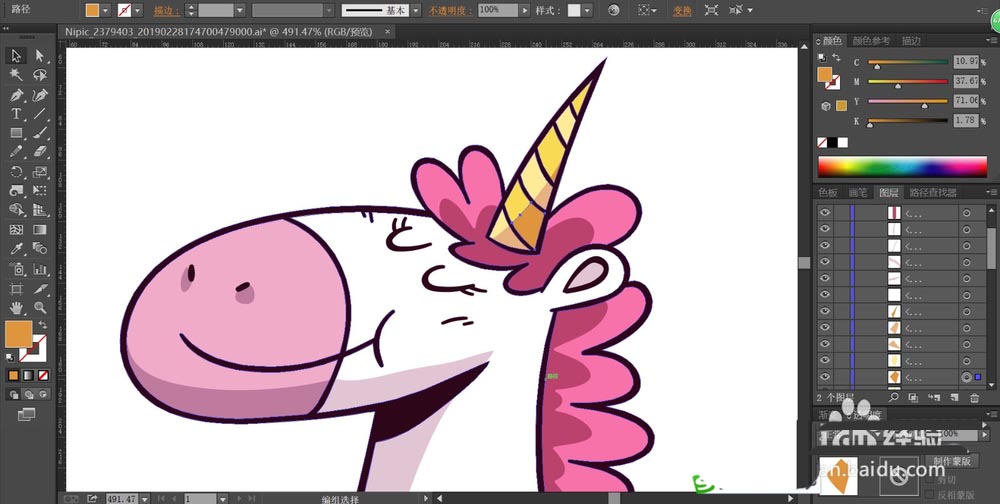Open the 基本 brush definition dropdown
This screenshot has height=504, width=1000.
tap(415, 10)
